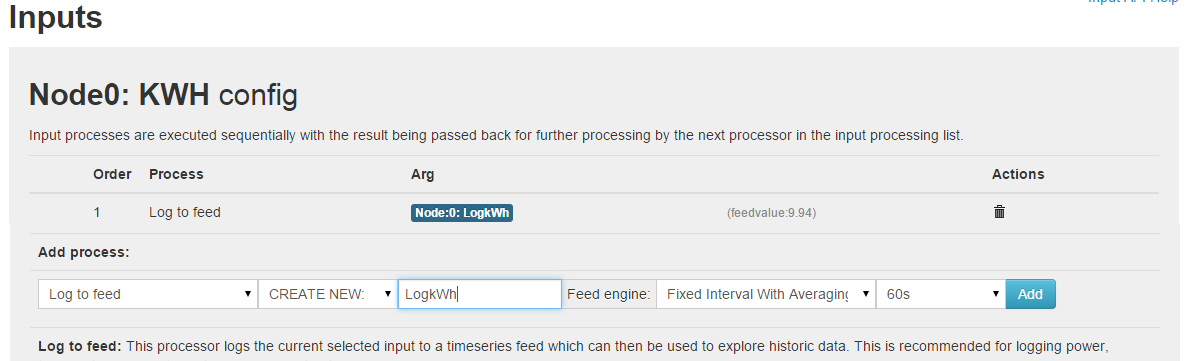Expand the CREATE NEW feed selector
Screen dimensions: 1188x361
tap(327, 294)
